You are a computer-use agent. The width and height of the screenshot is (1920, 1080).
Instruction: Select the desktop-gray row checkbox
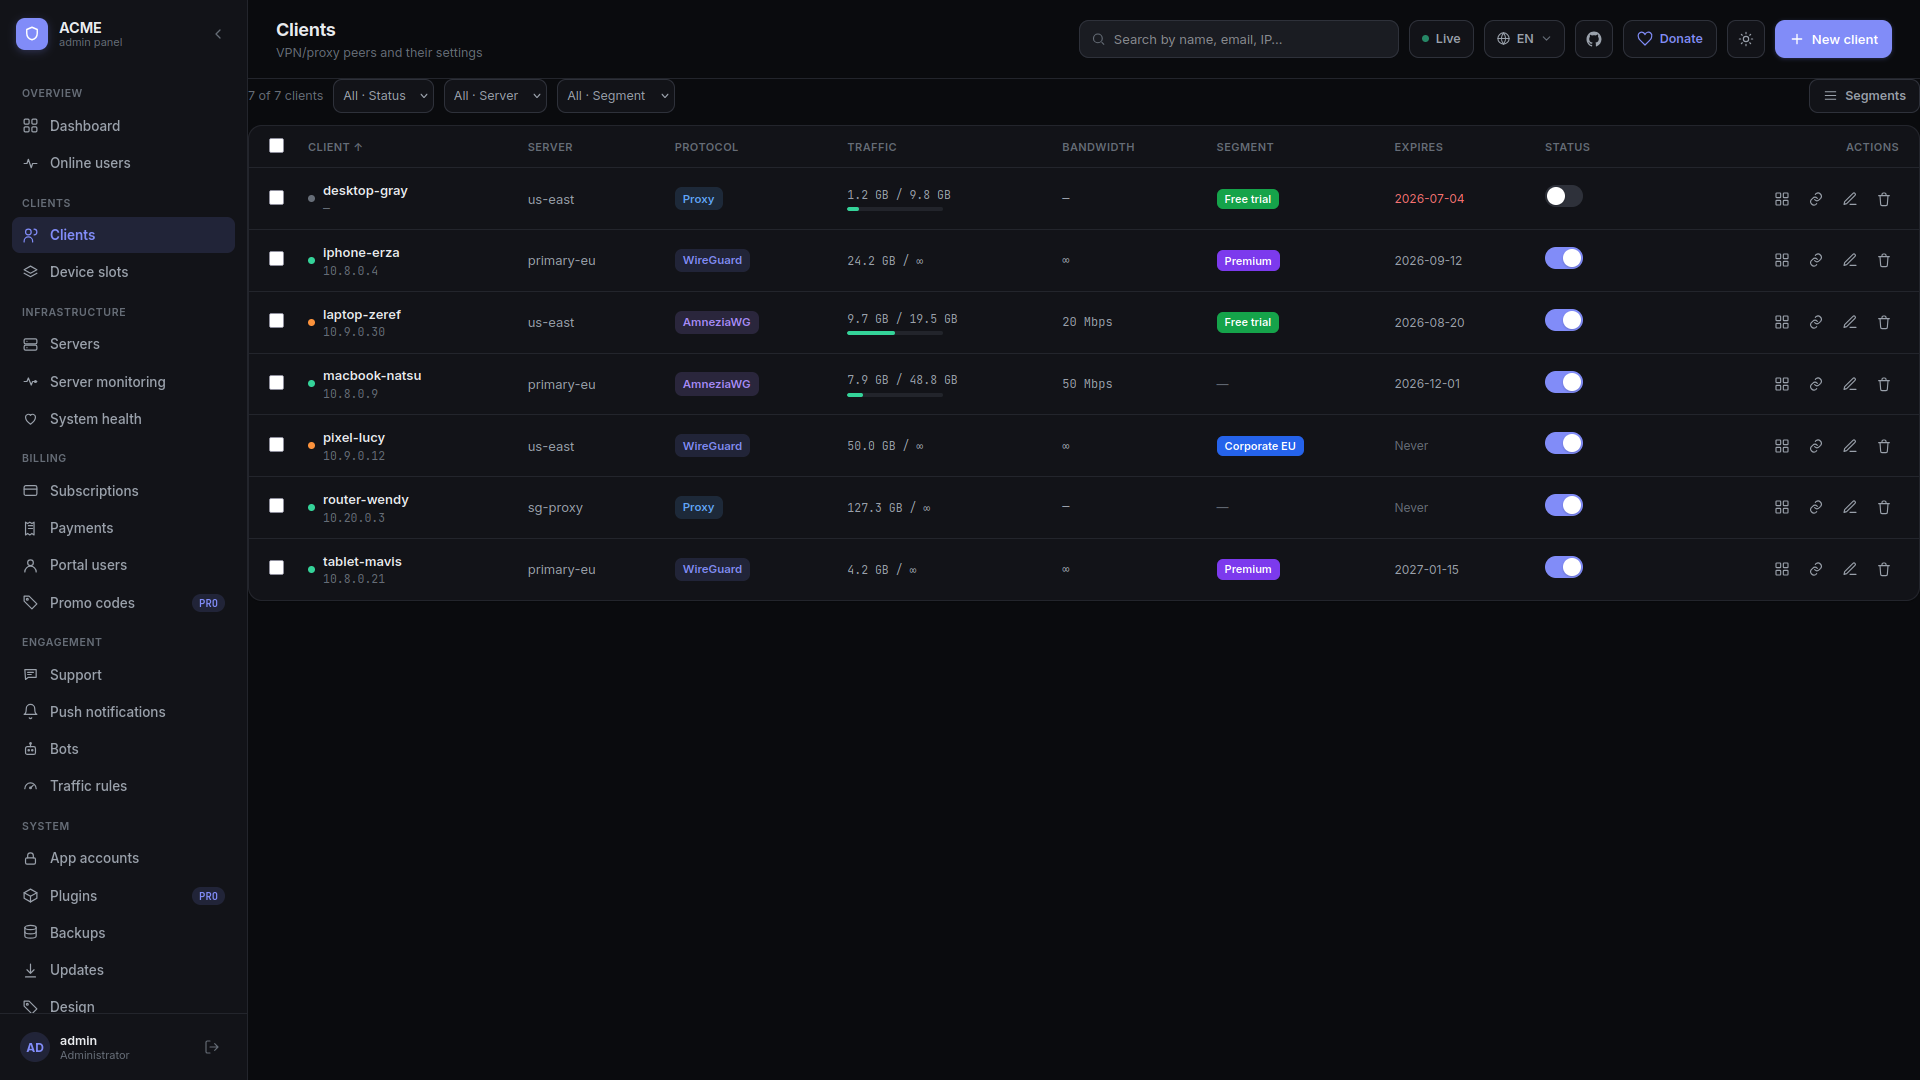click(277, 198)
